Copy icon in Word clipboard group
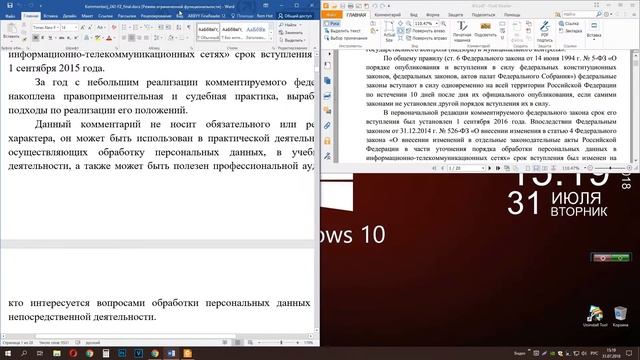The height and width of the screenshot is (360, 640). coord(24,32)
